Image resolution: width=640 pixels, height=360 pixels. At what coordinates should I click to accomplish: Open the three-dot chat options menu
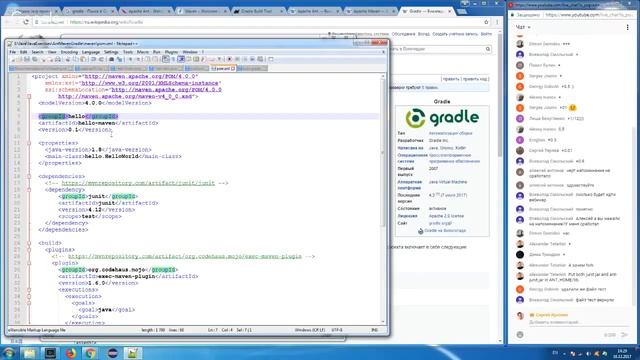(627, 27)
